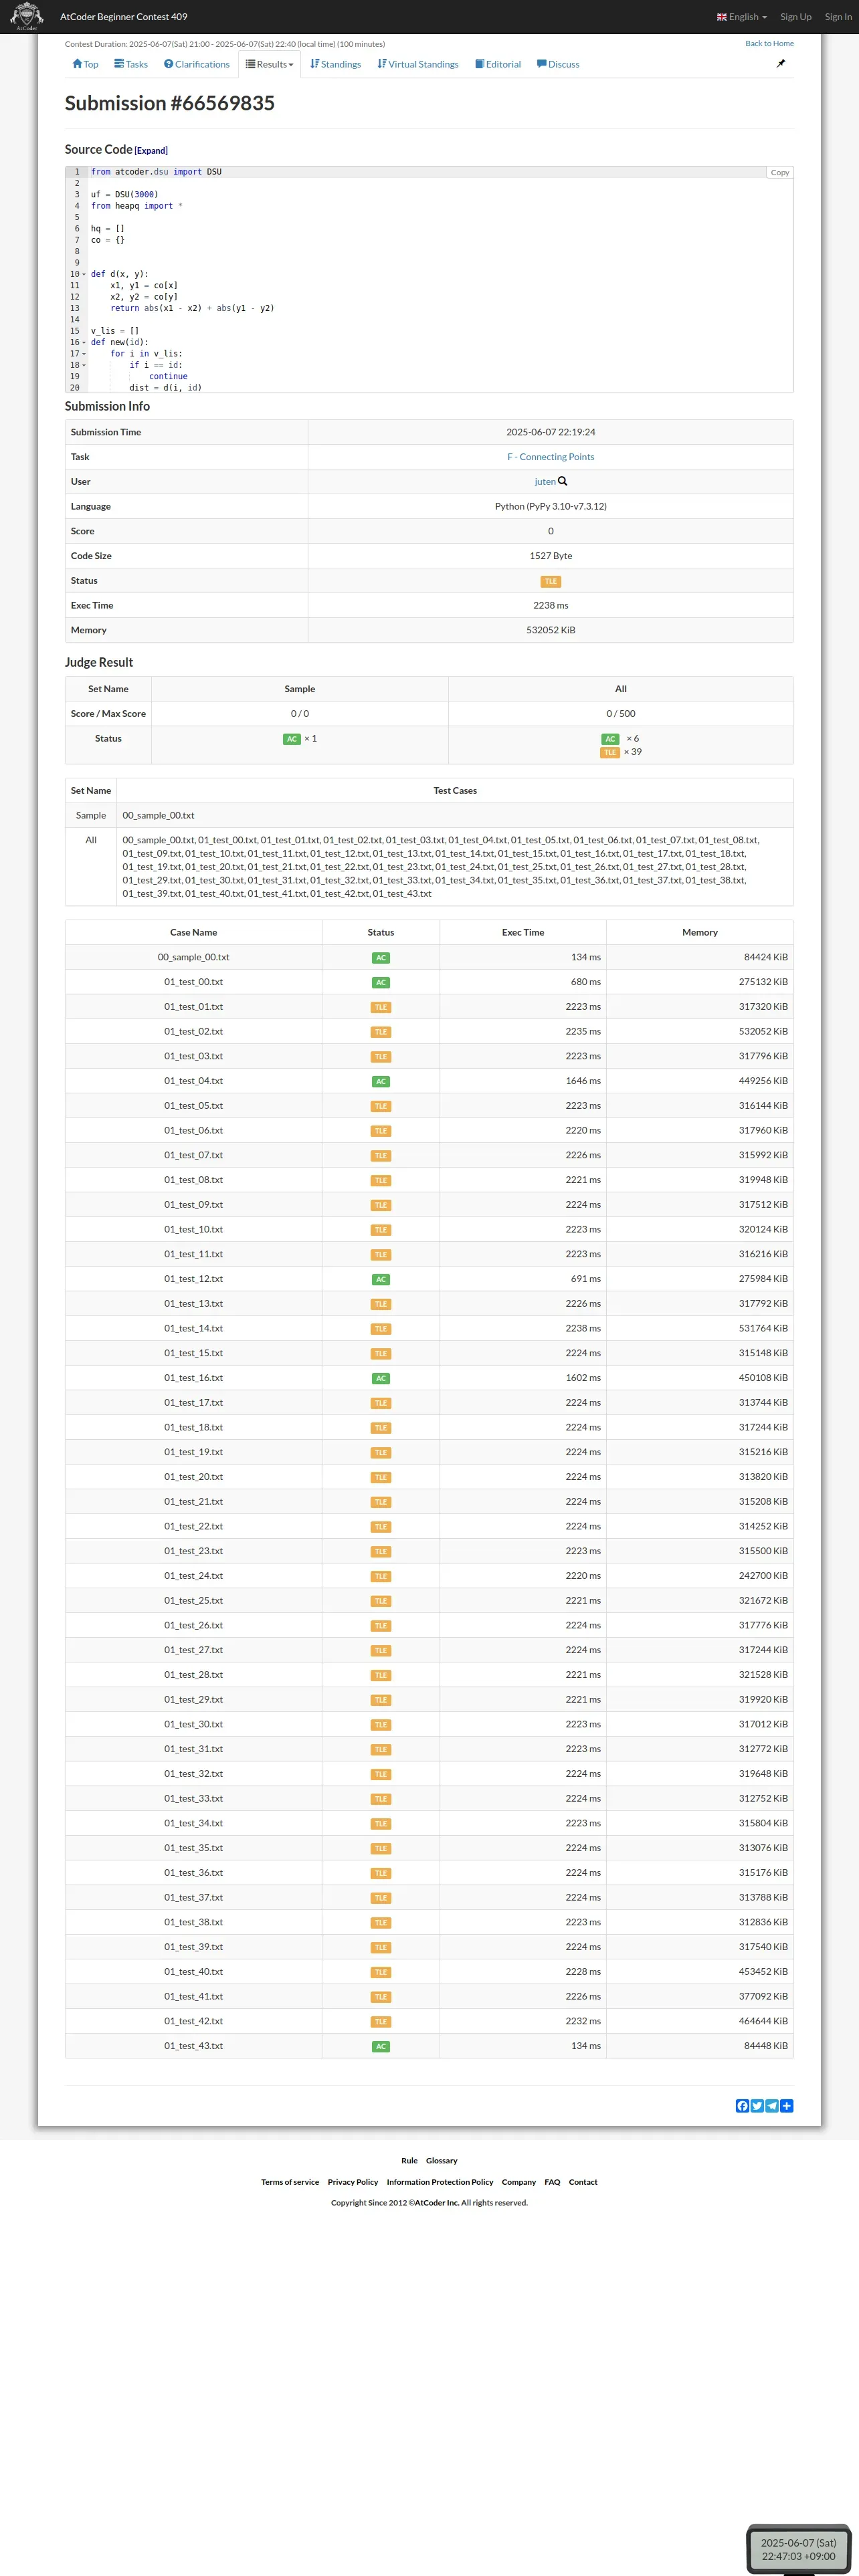Click the magnifier icon next to juten

click(x=562, y=481)
